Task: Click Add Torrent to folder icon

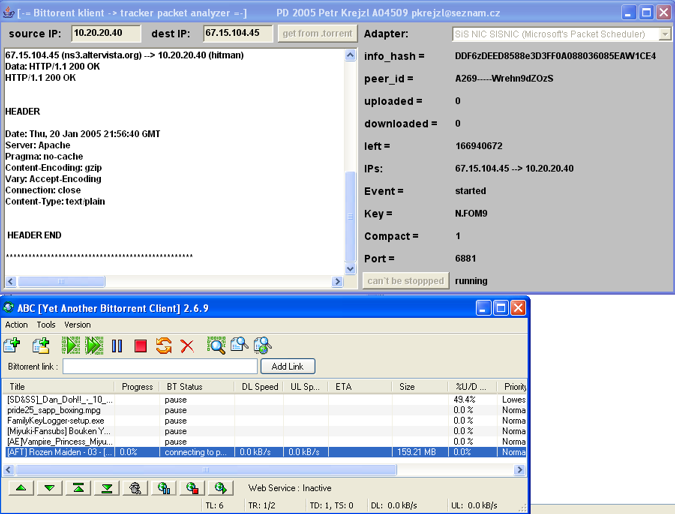Action: tap(41, 345)
